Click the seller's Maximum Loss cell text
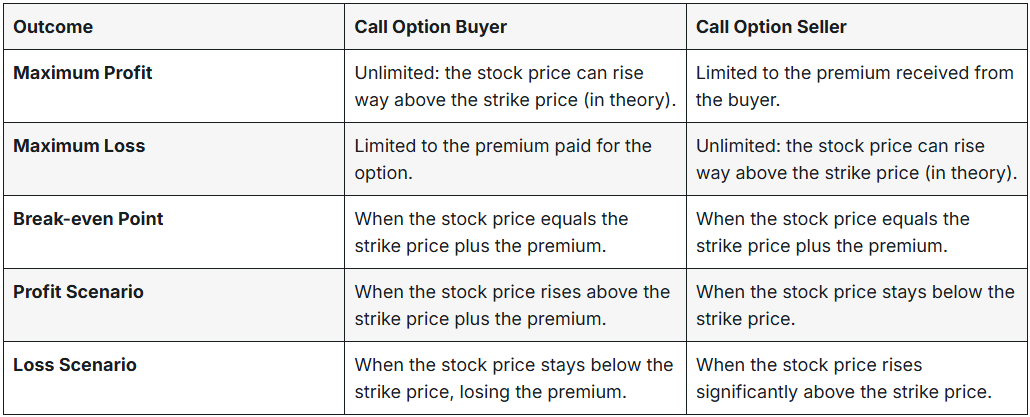This screenshot has height=417, width=1030. pos(856,159)
